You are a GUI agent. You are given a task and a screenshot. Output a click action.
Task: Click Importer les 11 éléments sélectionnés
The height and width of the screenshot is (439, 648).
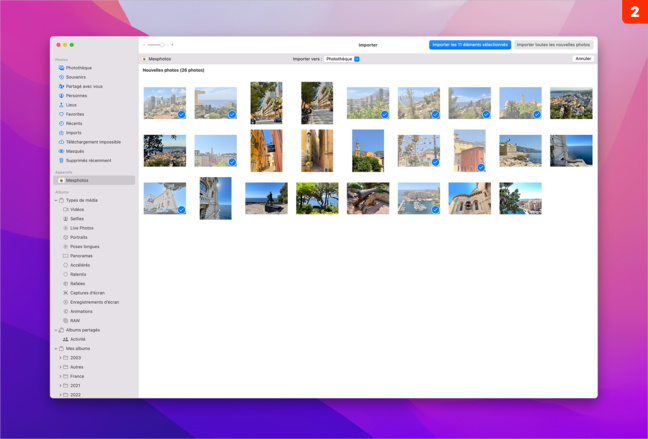coord(469,45)
